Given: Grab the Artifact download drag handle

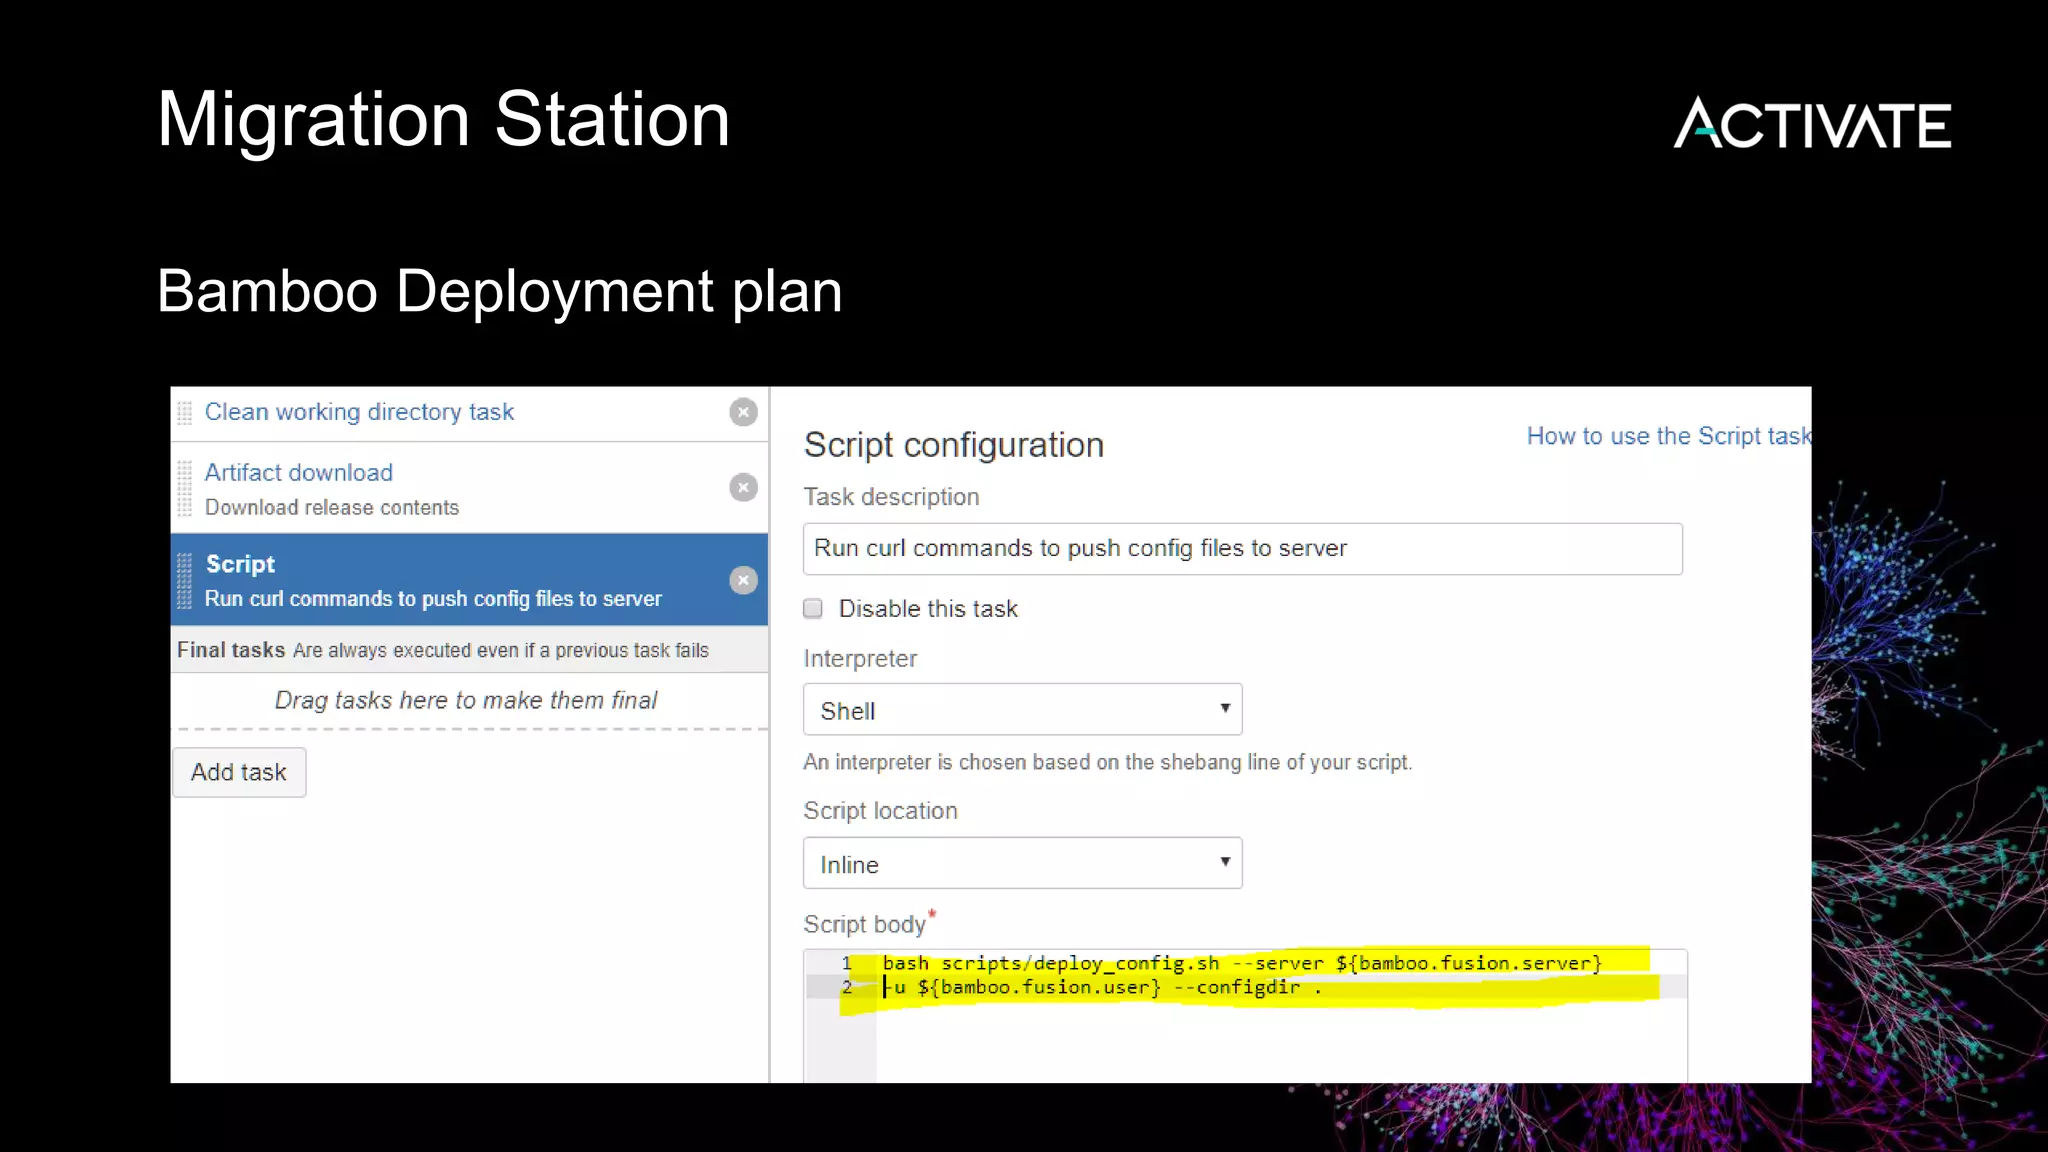Looking at the screenshot, I should click(x=184, y=489).
